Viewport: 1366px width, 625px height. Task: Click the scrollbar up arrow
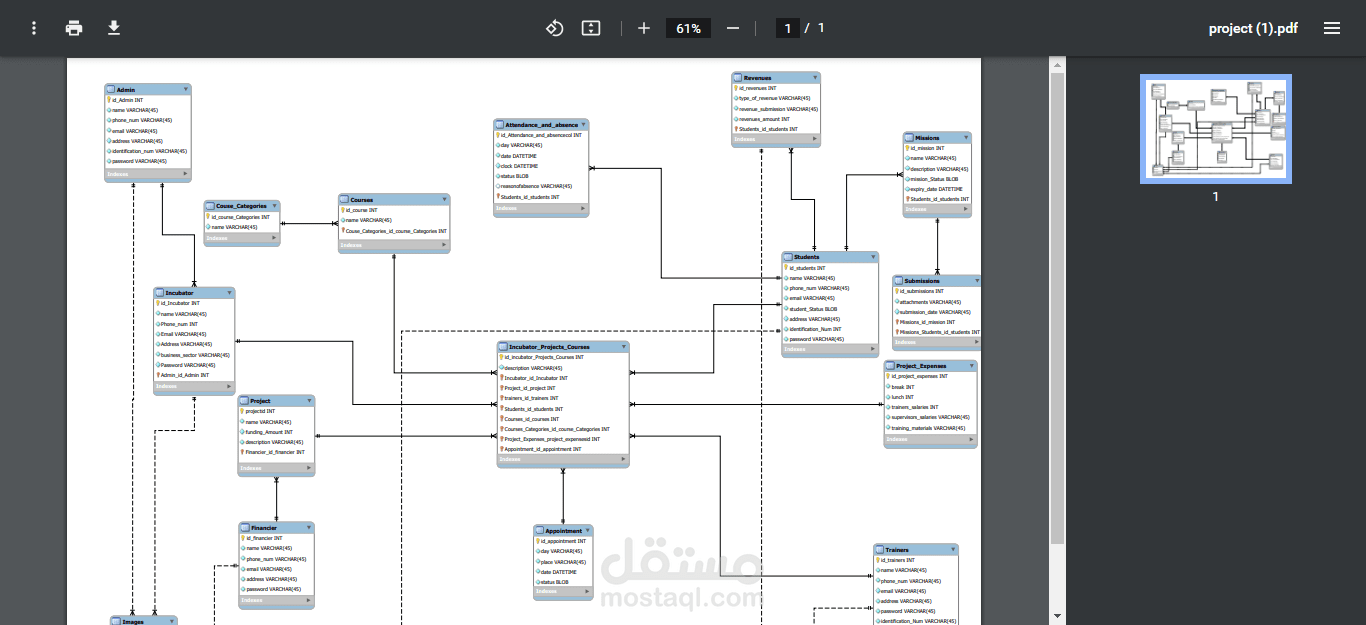tap(1057, 65)
